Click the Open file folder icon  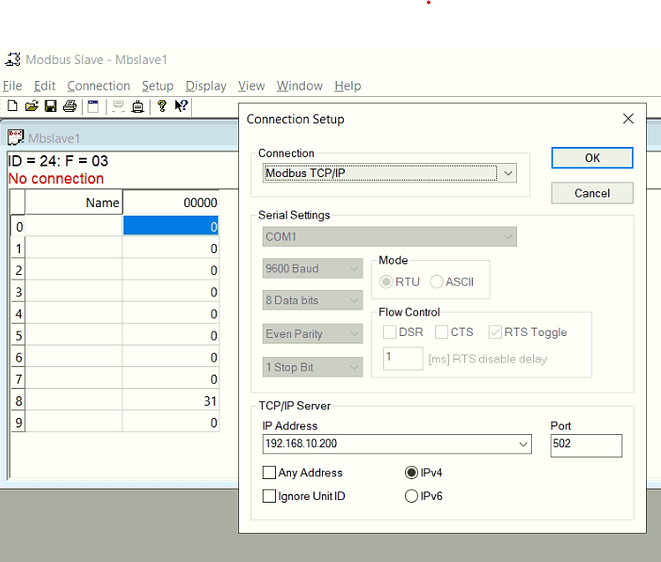click(x=31, y=106)
